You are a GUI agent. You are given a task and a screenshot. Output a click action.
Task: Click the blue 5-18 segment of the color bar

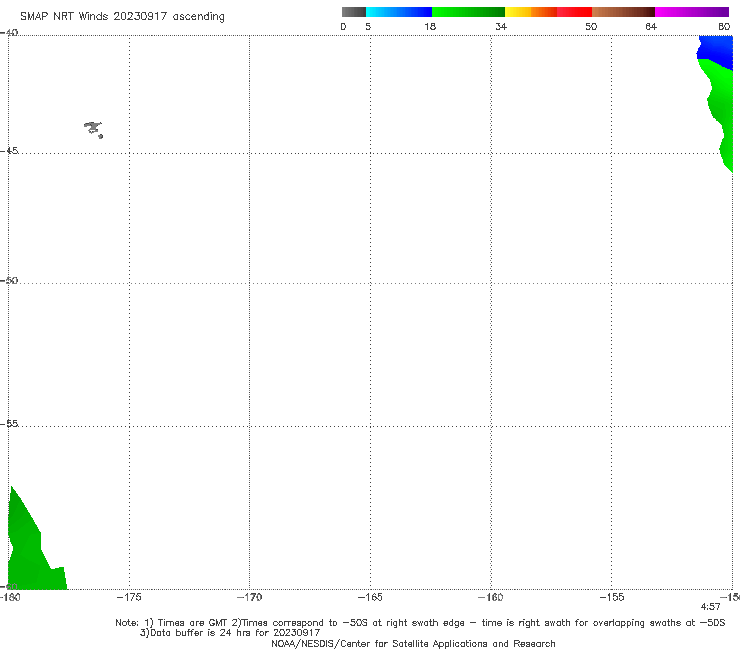[399, 12]
